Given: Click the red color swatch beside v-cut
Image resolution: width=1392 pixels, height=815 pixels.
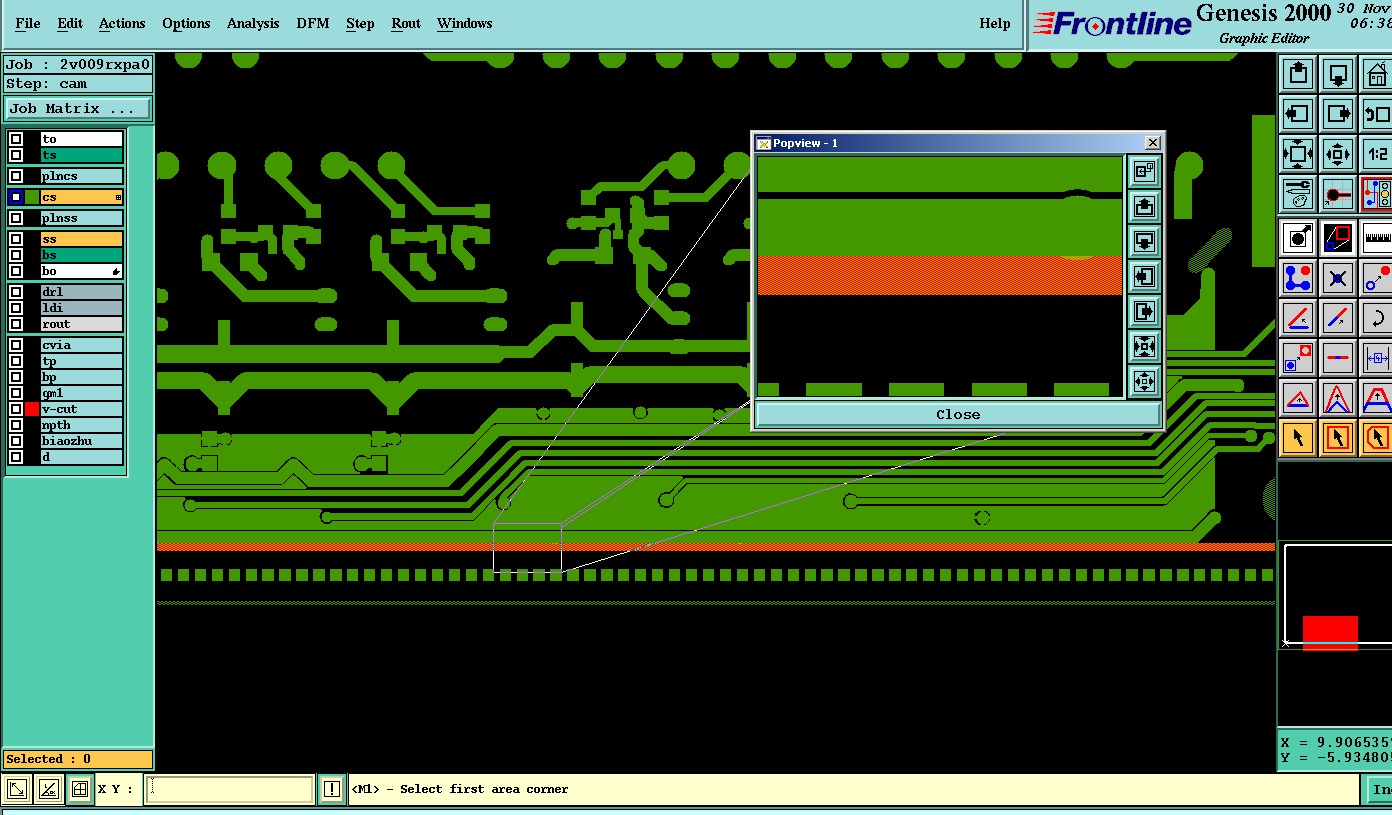Looking at the screenshot, I should pos(32,409).
